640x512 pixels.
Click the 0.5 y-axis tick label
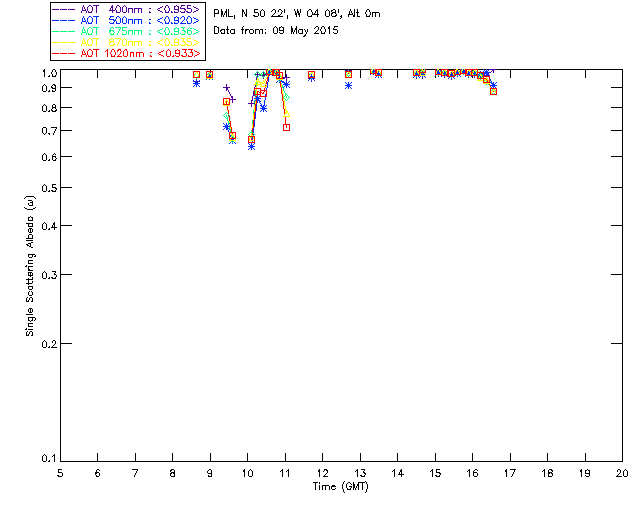49,188
